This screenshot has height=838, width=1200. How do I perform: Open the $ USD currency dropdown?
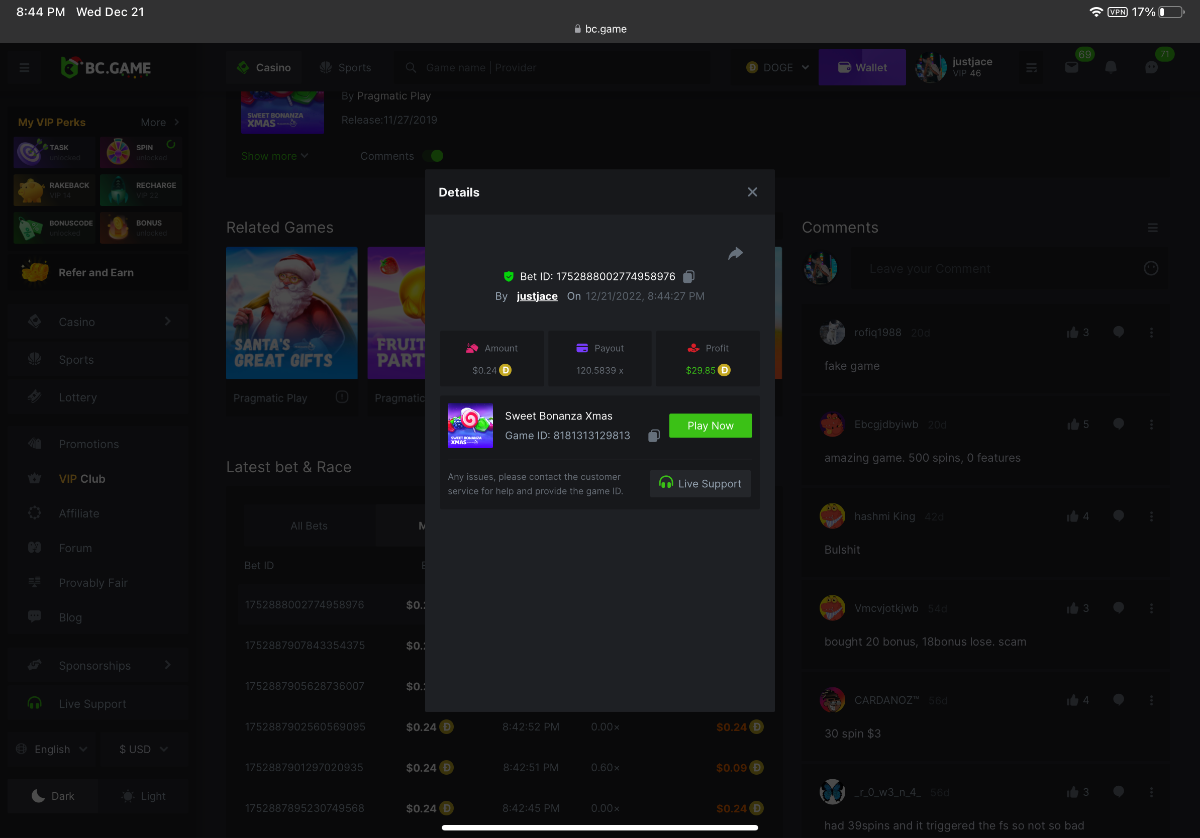(142, 749)
